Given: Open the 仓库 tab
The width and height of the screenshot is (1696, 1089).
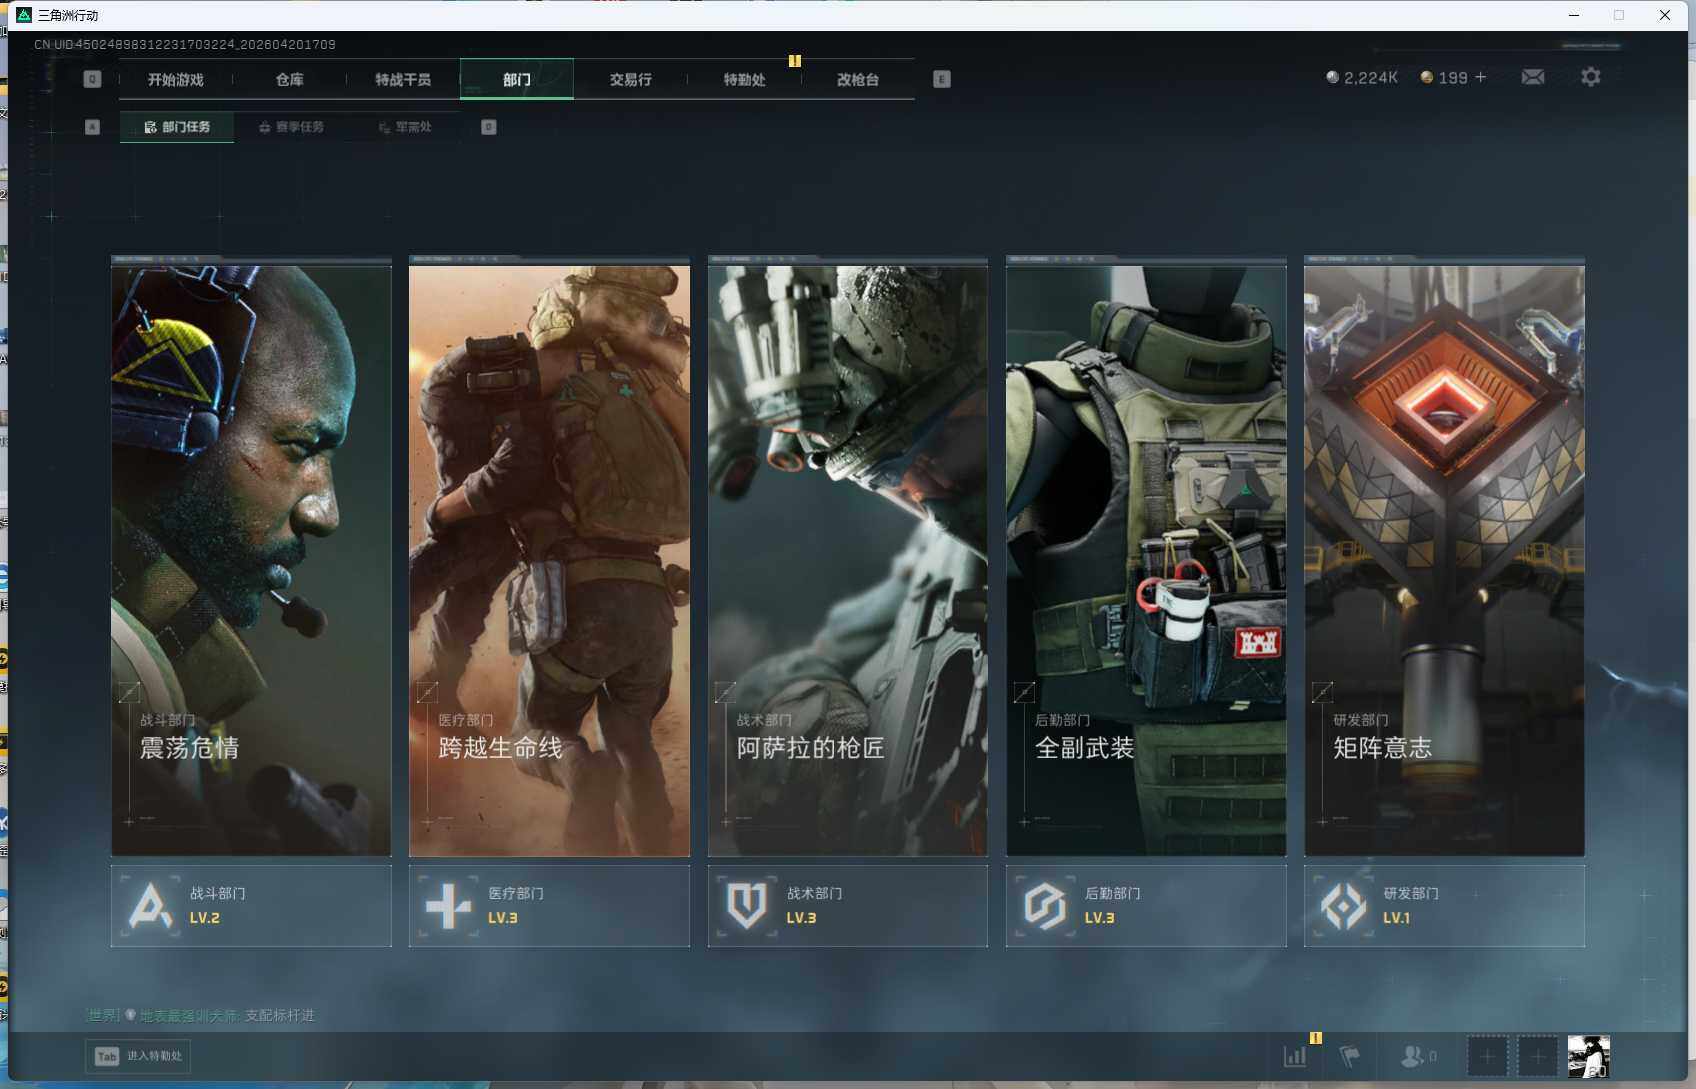Looking at the screenshot, I should coord(290,80).
